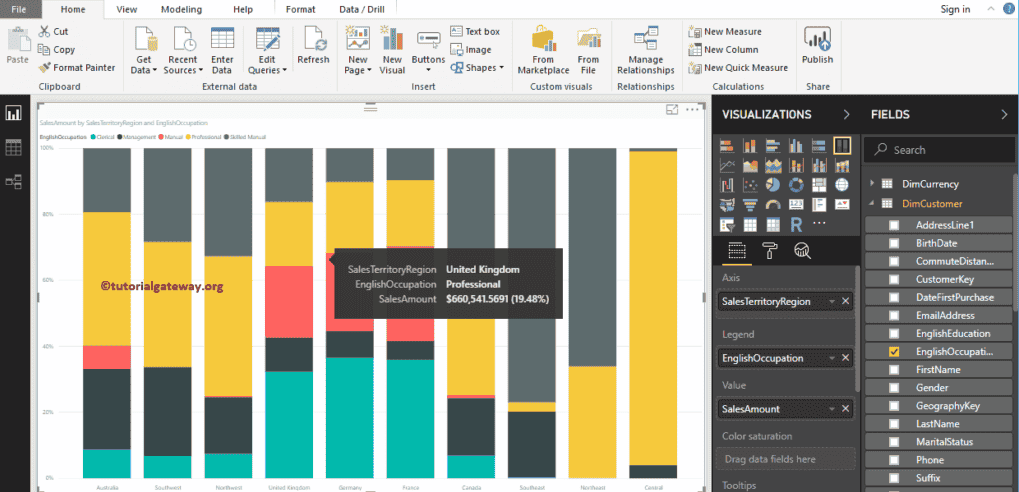This screenshot has width=1019, height=492.
Task: Select the Stacked bar chart visual
Action: pyautogui.click(x=727, y=146)
